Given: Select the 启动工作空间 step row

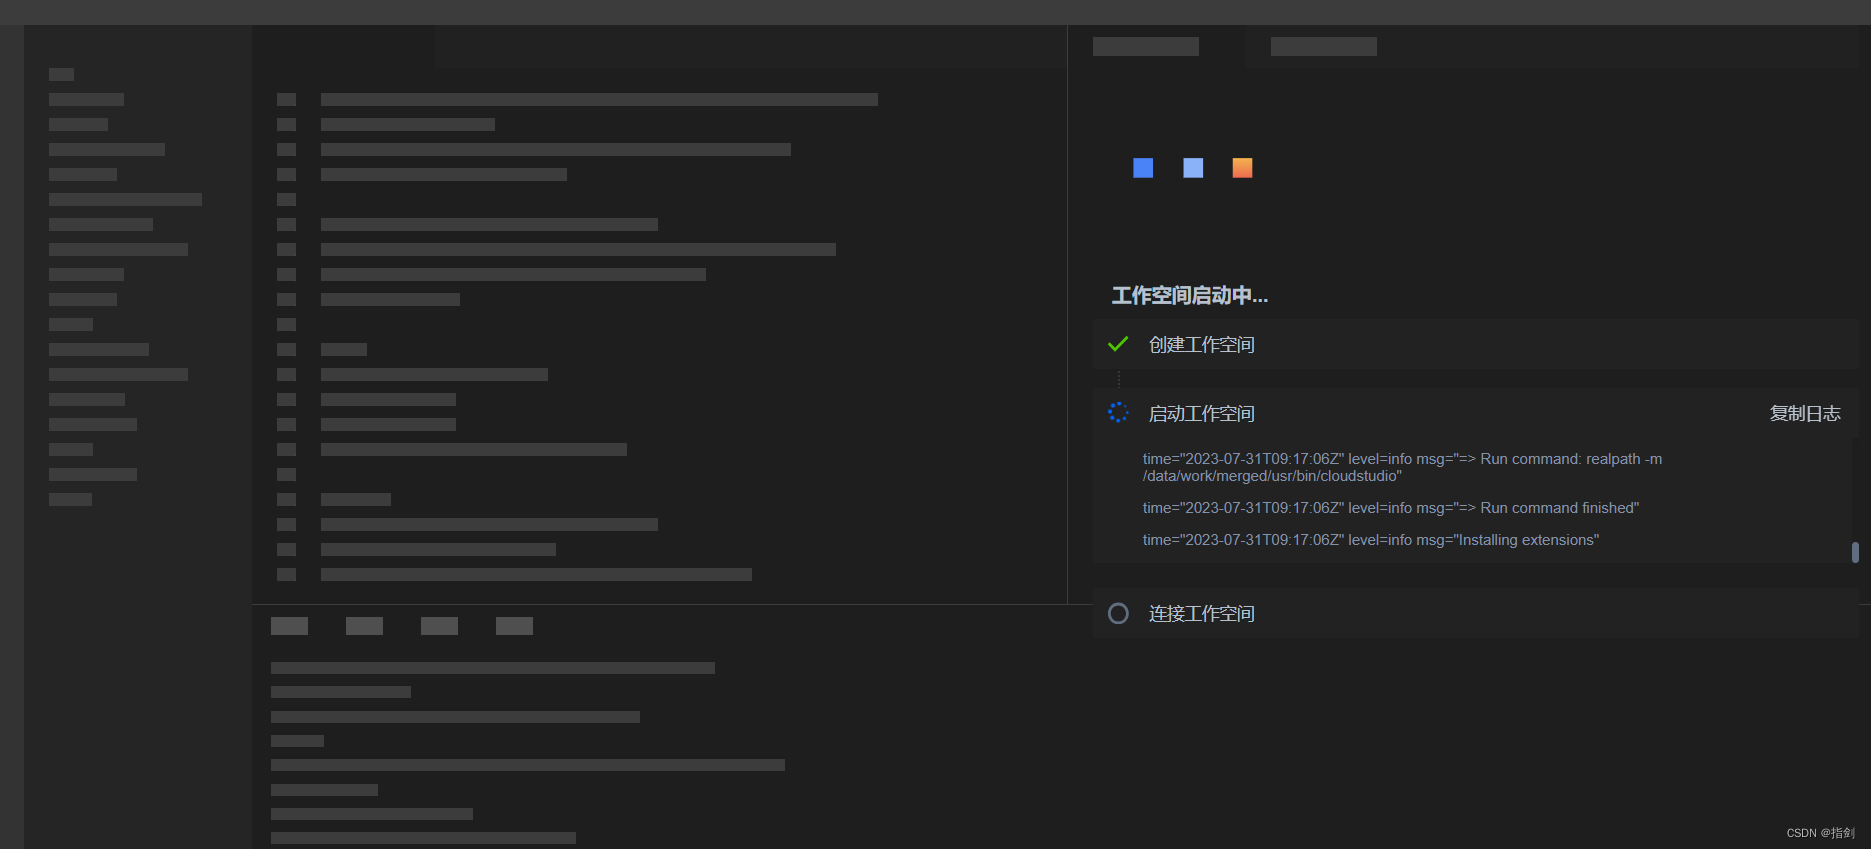Looking at the screenshot, I should pyautogui.click(x=1475, y=413).
